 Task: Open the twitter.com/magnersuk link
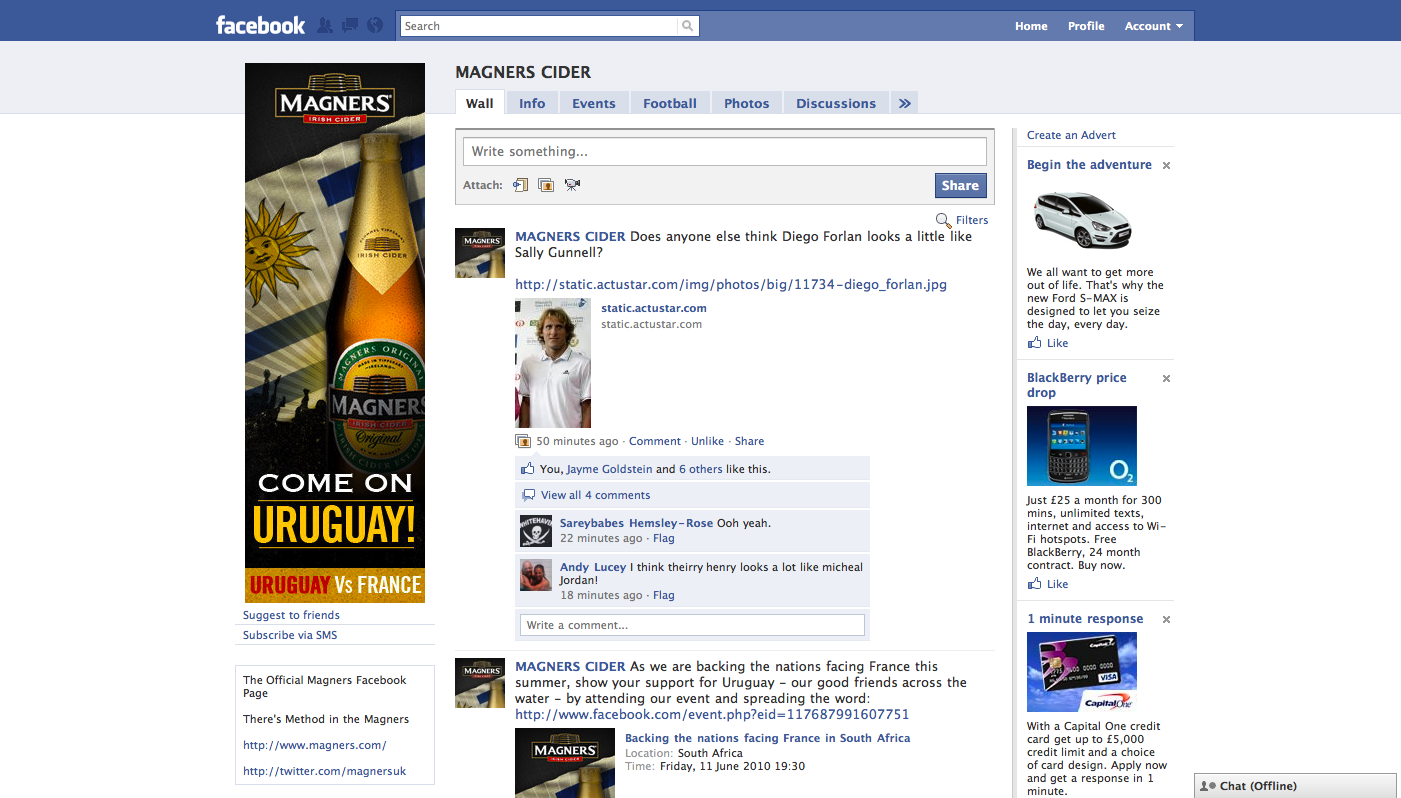pyautogui.click(x=325, y=771)
